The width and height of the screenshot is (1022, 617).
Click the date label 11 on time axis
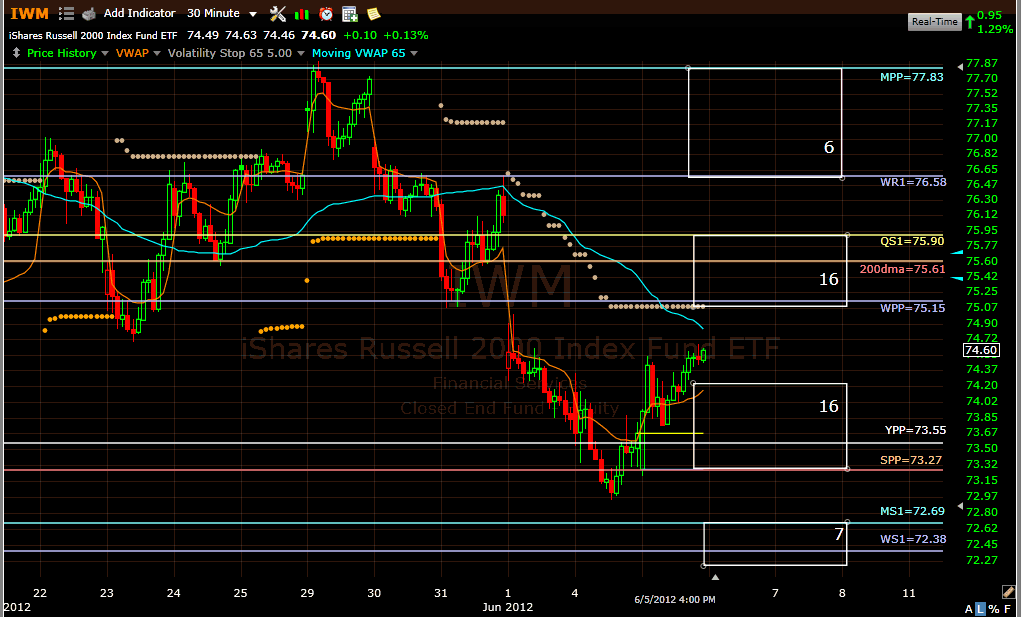[x=909, y=593]
